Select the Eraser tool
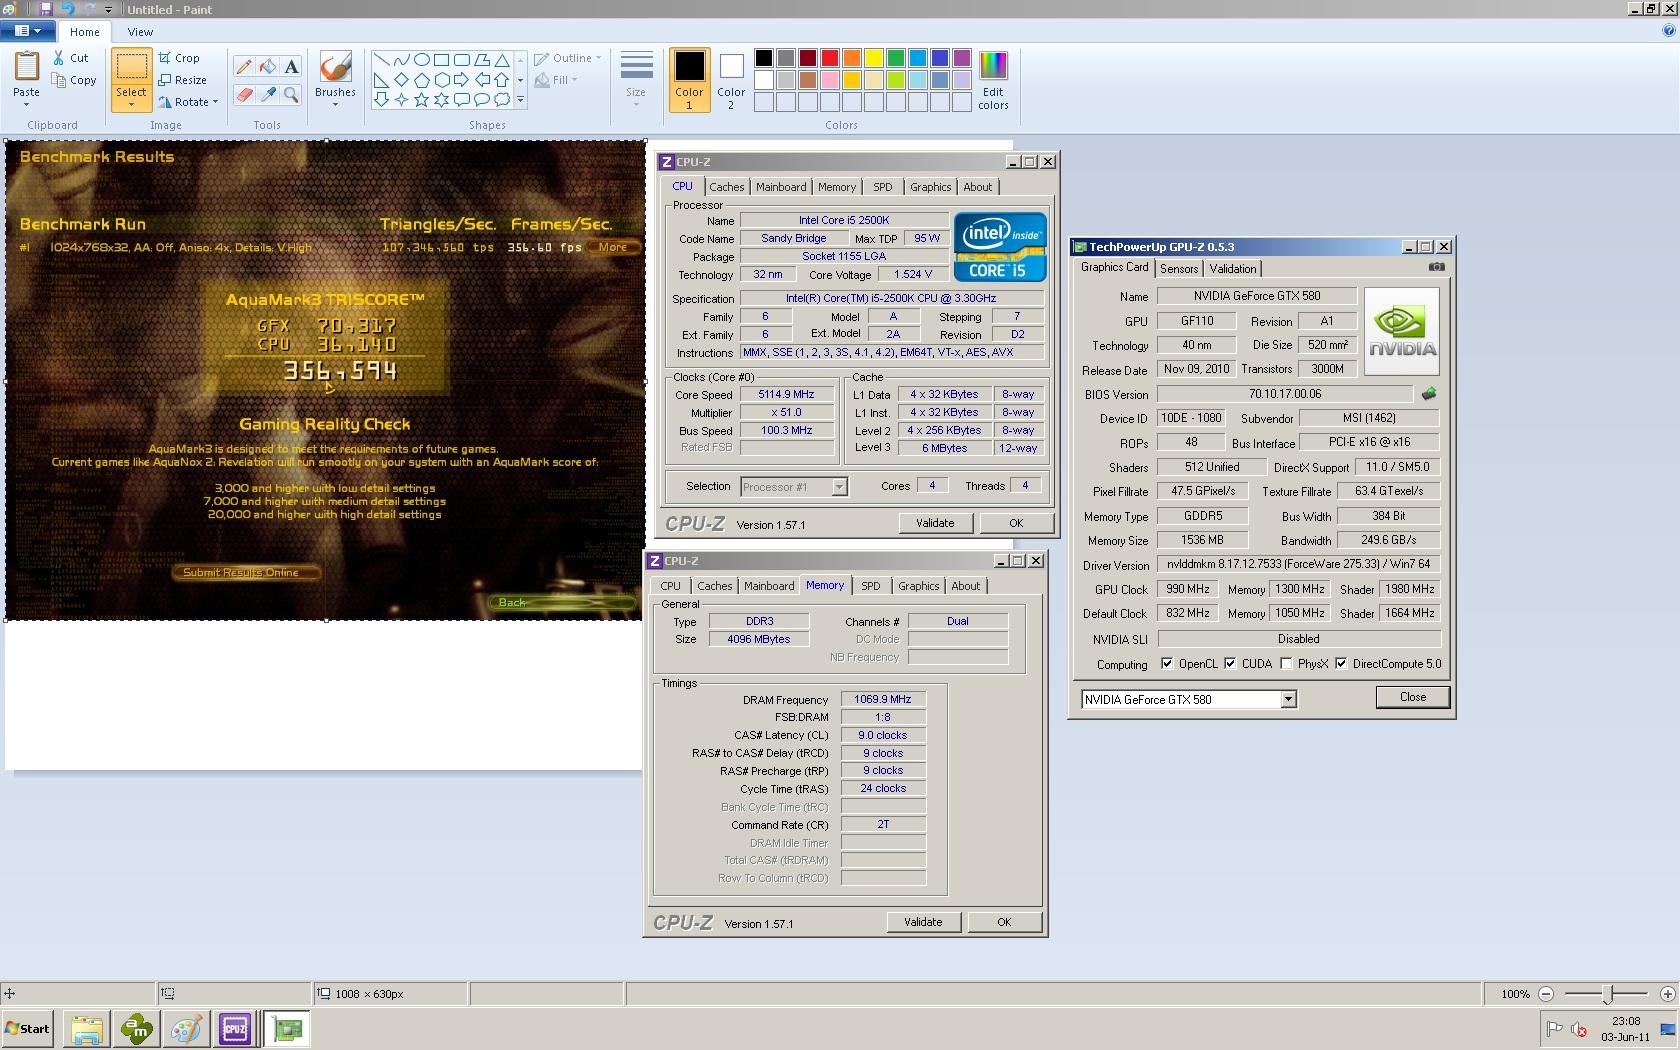The image size is (1680, 1050). click(244, 94)
